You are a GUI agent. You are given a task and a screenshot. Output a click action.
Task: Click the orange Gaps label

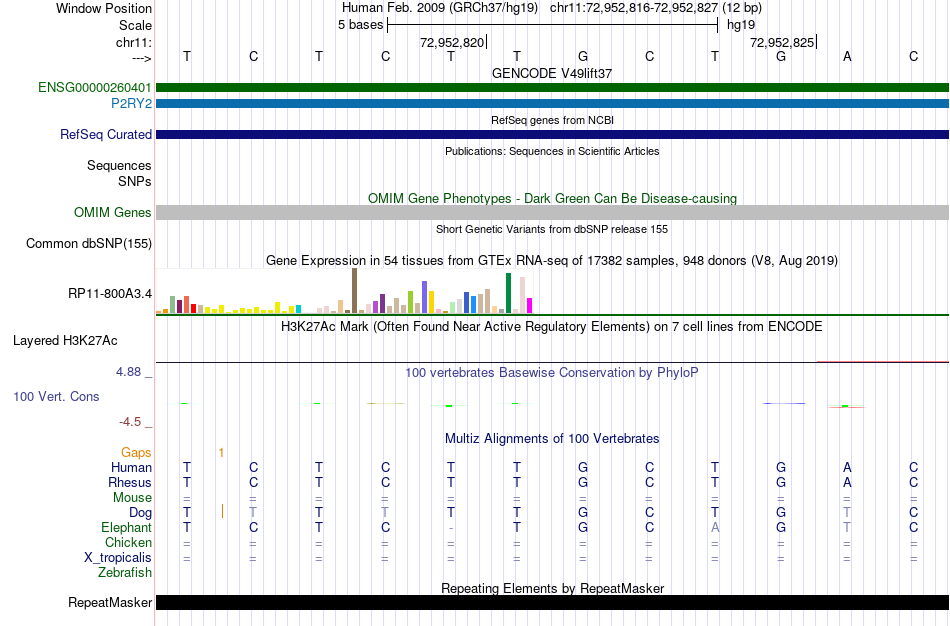(136, 453)
